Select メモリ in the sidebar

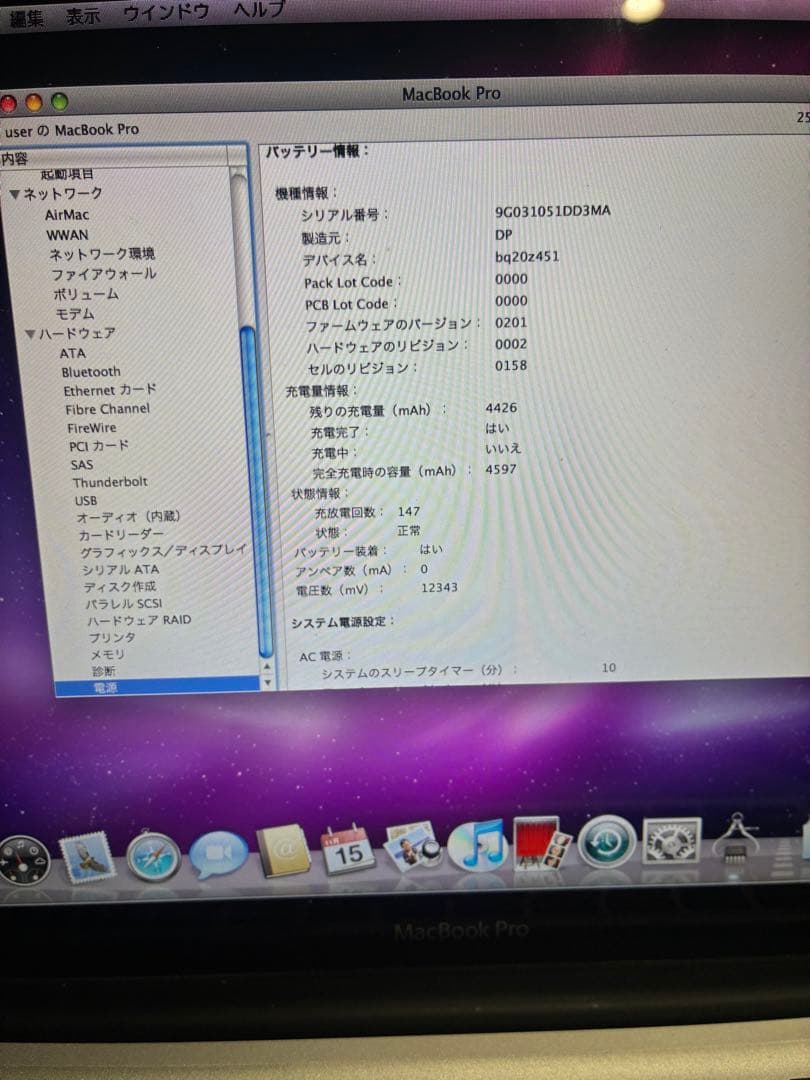pyautogui.click(x=107, y=654)
